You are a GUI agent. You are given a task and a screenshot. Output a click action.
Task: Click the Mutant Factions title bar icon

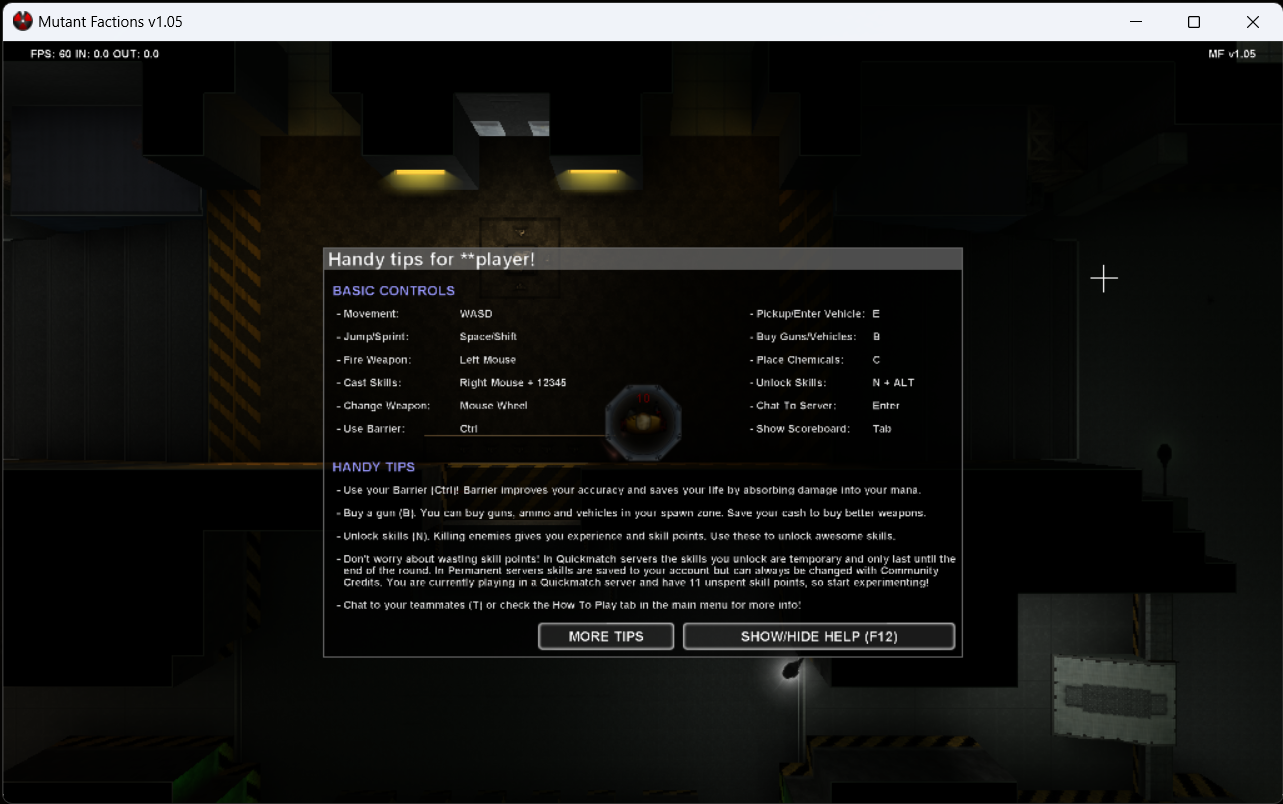coord(22,21)
